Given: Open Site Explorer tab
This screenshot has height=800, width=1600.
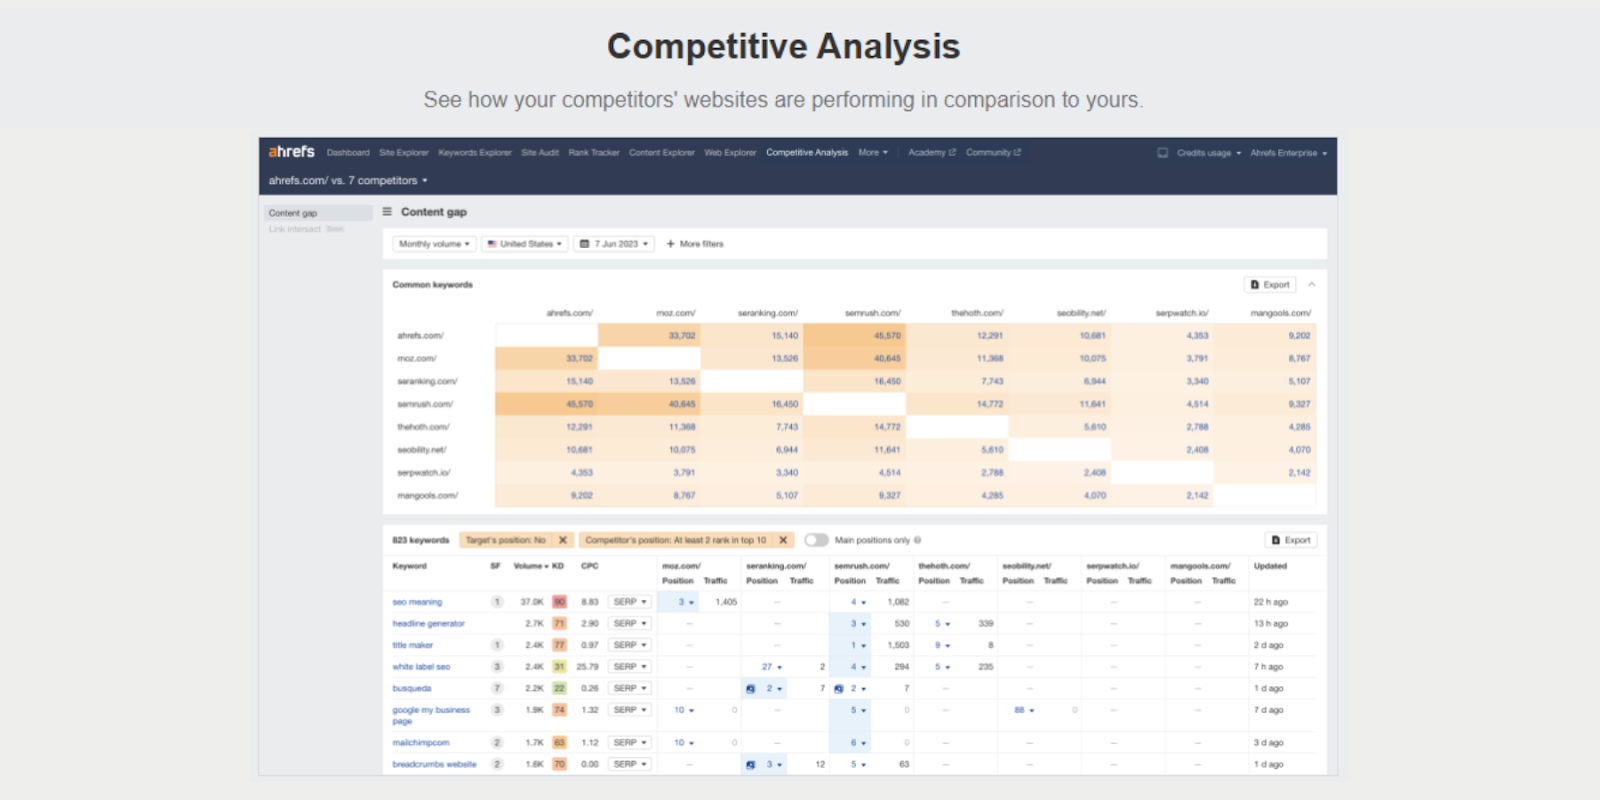Looking at the screenshot, I should click(x=404, y=153).
